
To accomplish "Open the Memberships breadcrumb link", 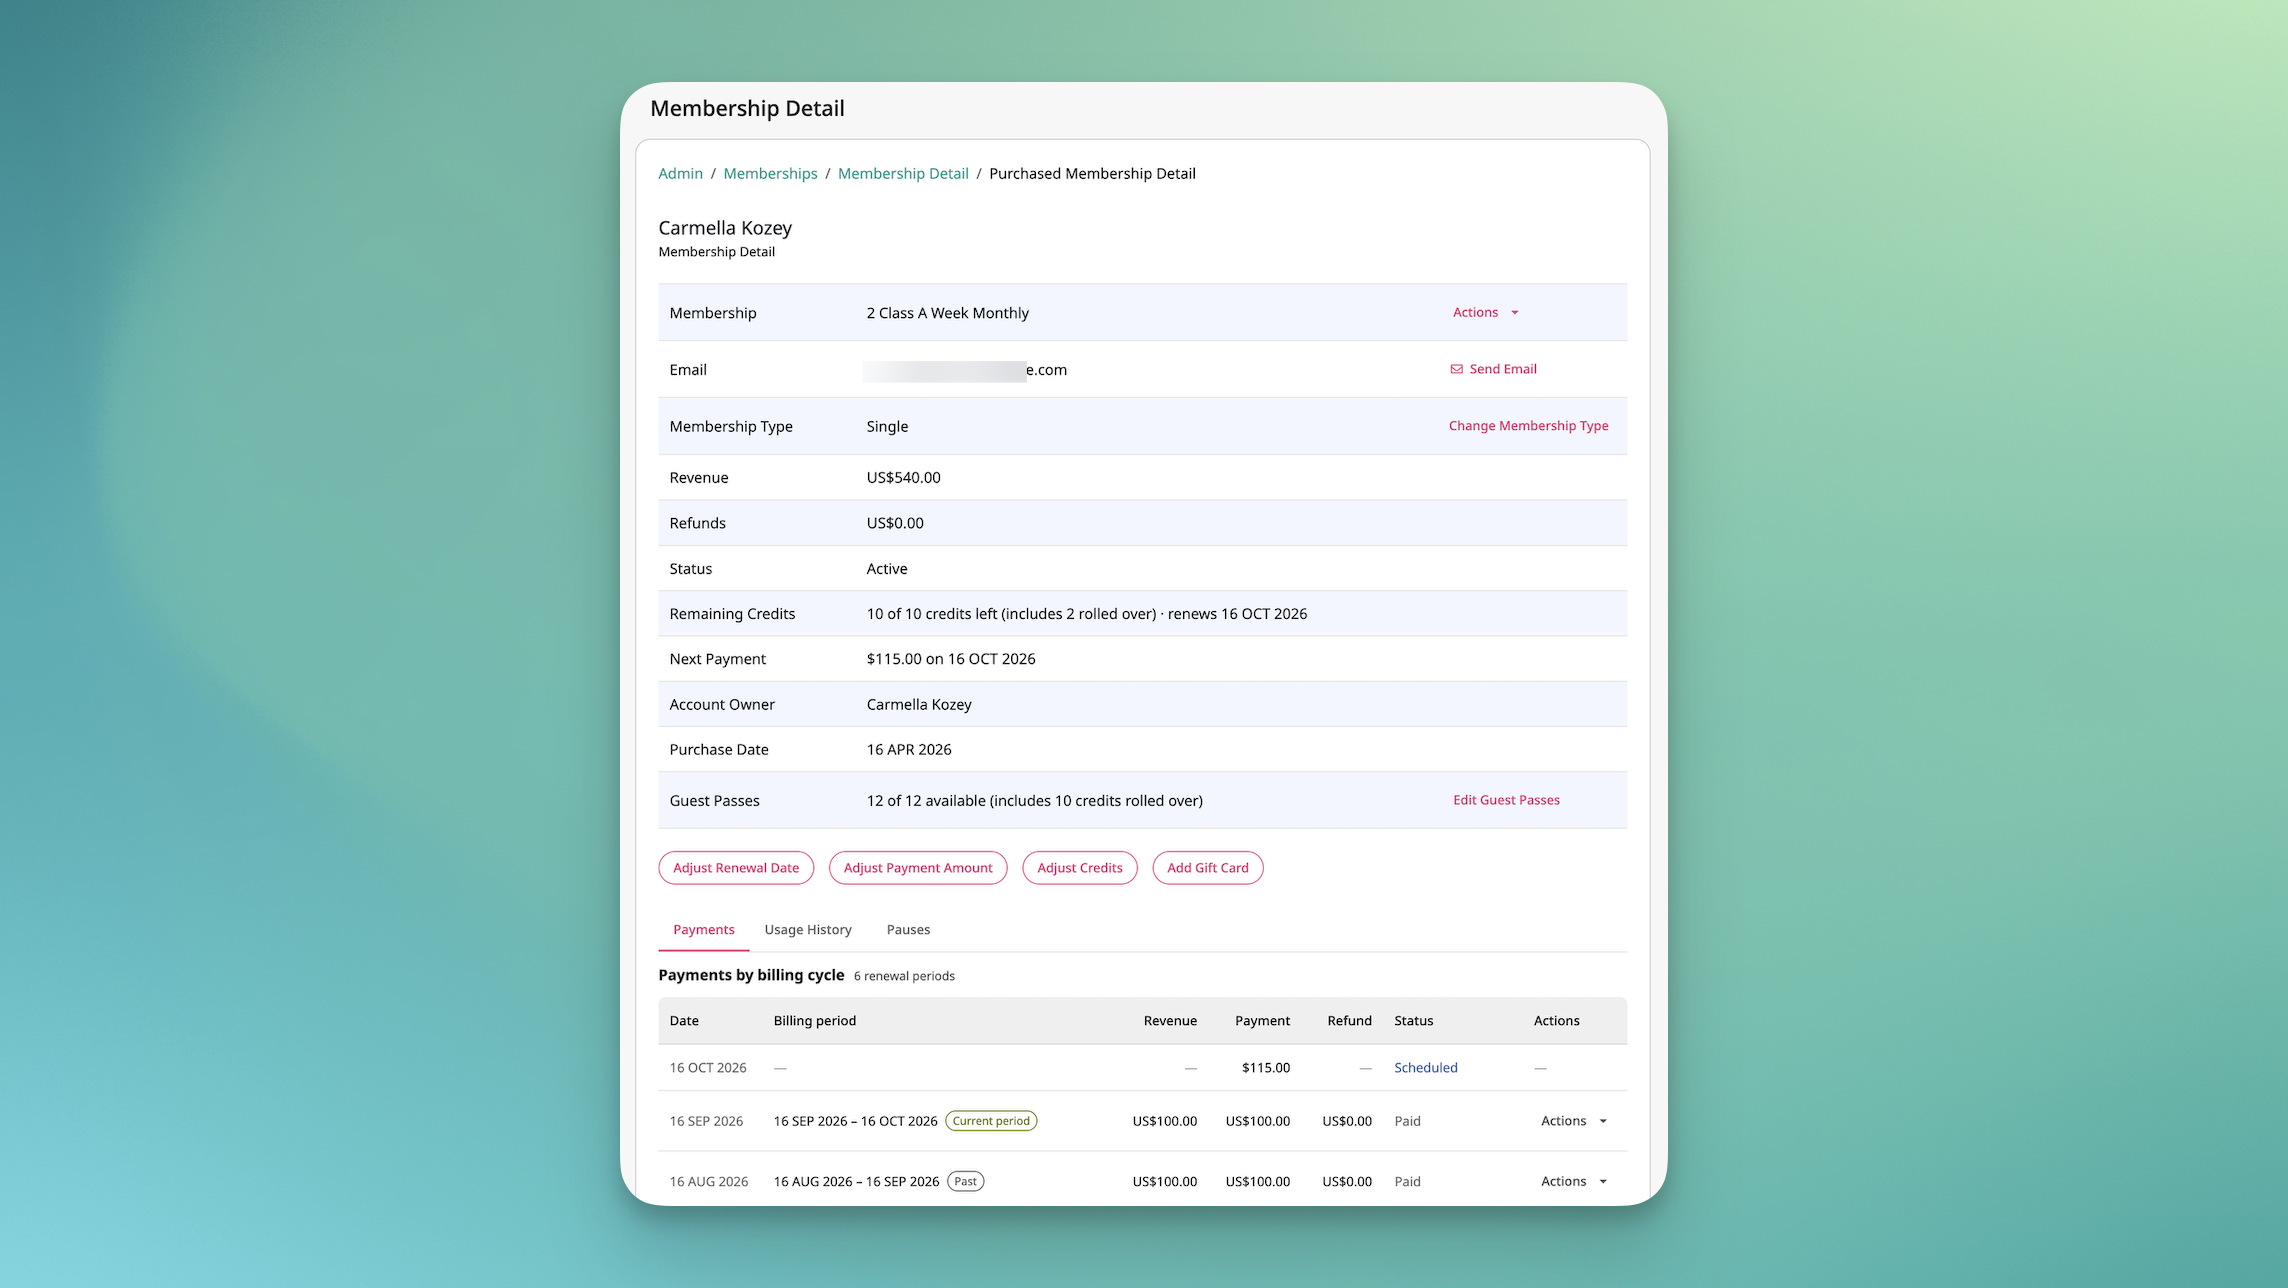I will [770, 173].
